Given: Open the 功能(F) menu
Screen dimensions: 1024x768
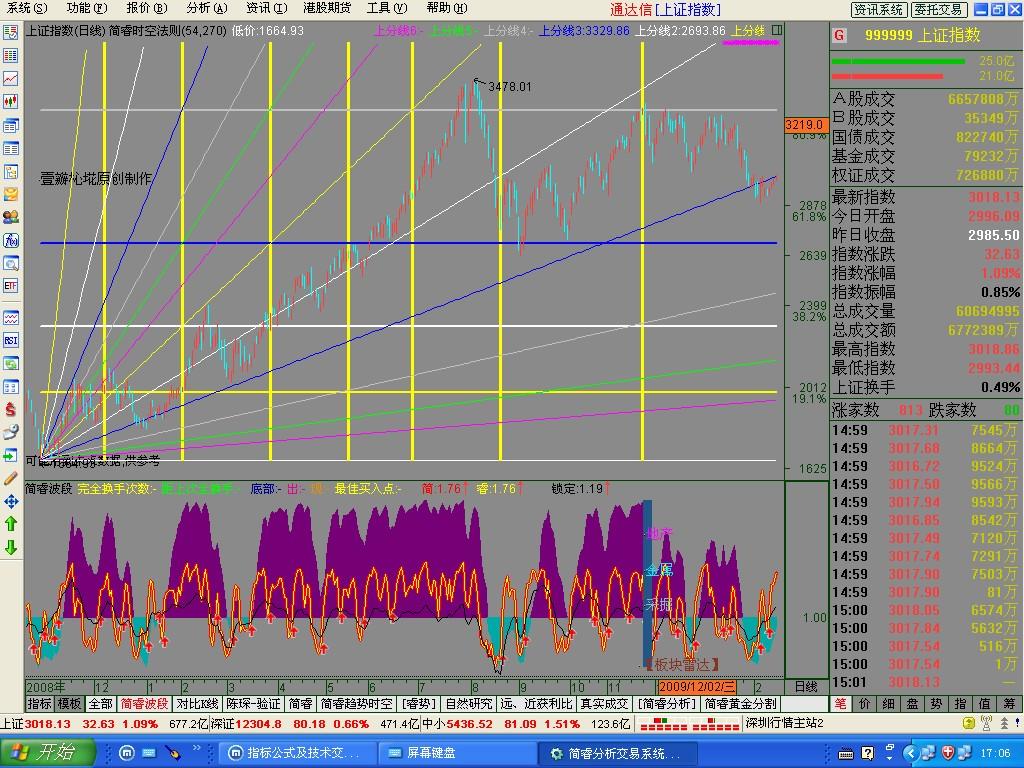Looking at the screenshot, I should click(87, 8).
